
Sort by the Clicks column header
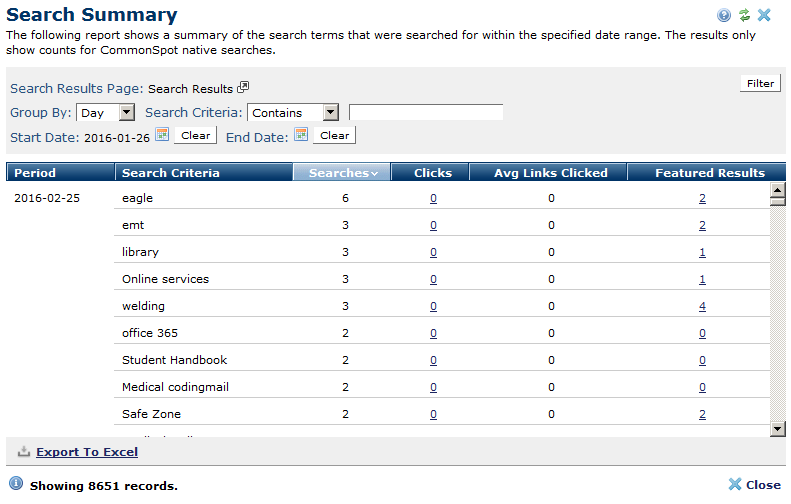click(x=430, y=173)
